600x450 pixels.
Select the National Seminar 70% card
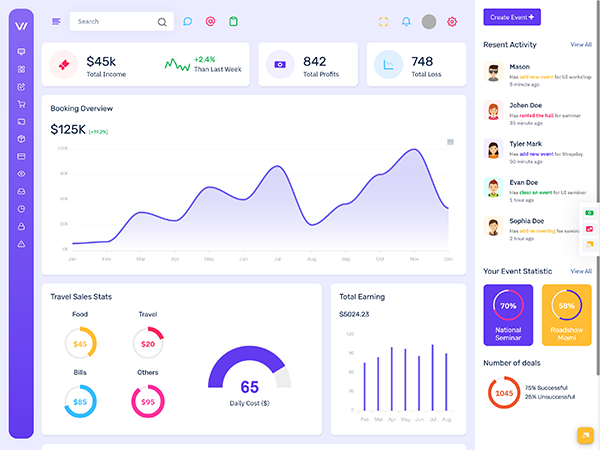pyautogui.click(x=508, y=315)
